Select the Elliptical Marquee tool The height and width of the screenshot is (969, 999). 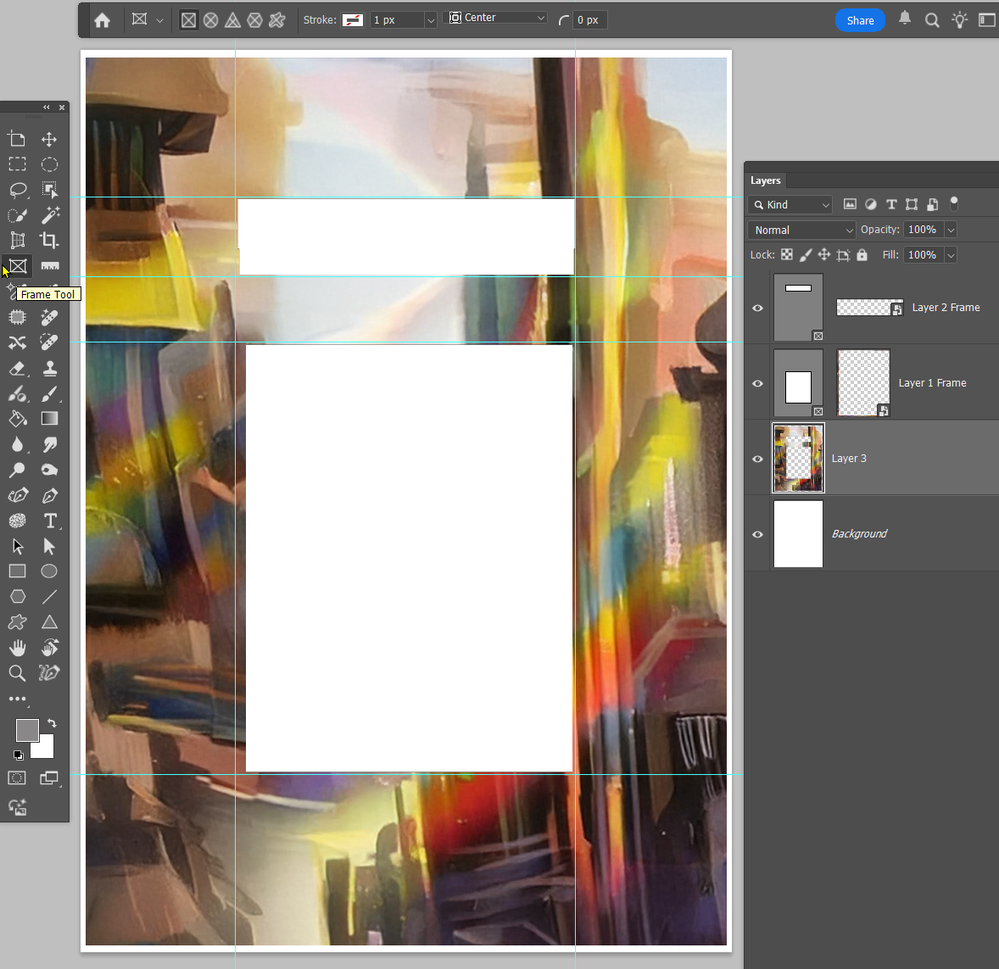pos(49,164)
